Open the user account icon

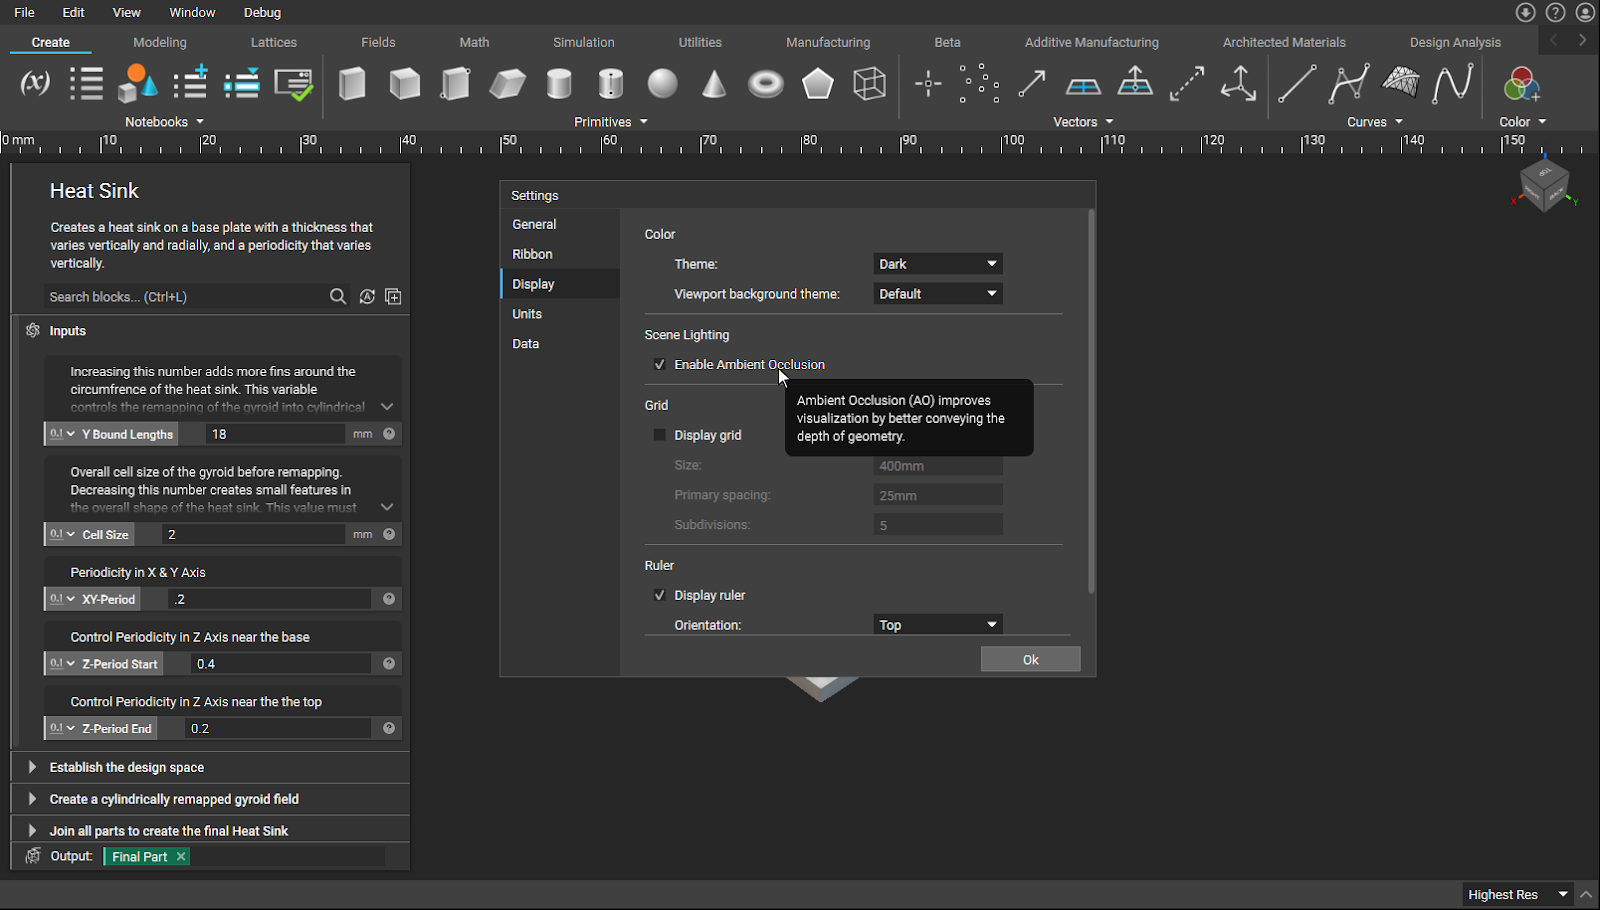1585,12
